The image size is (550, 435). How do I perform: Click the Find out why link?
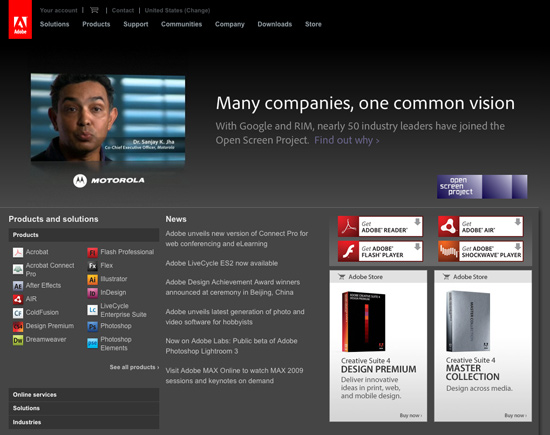point(347,140)
